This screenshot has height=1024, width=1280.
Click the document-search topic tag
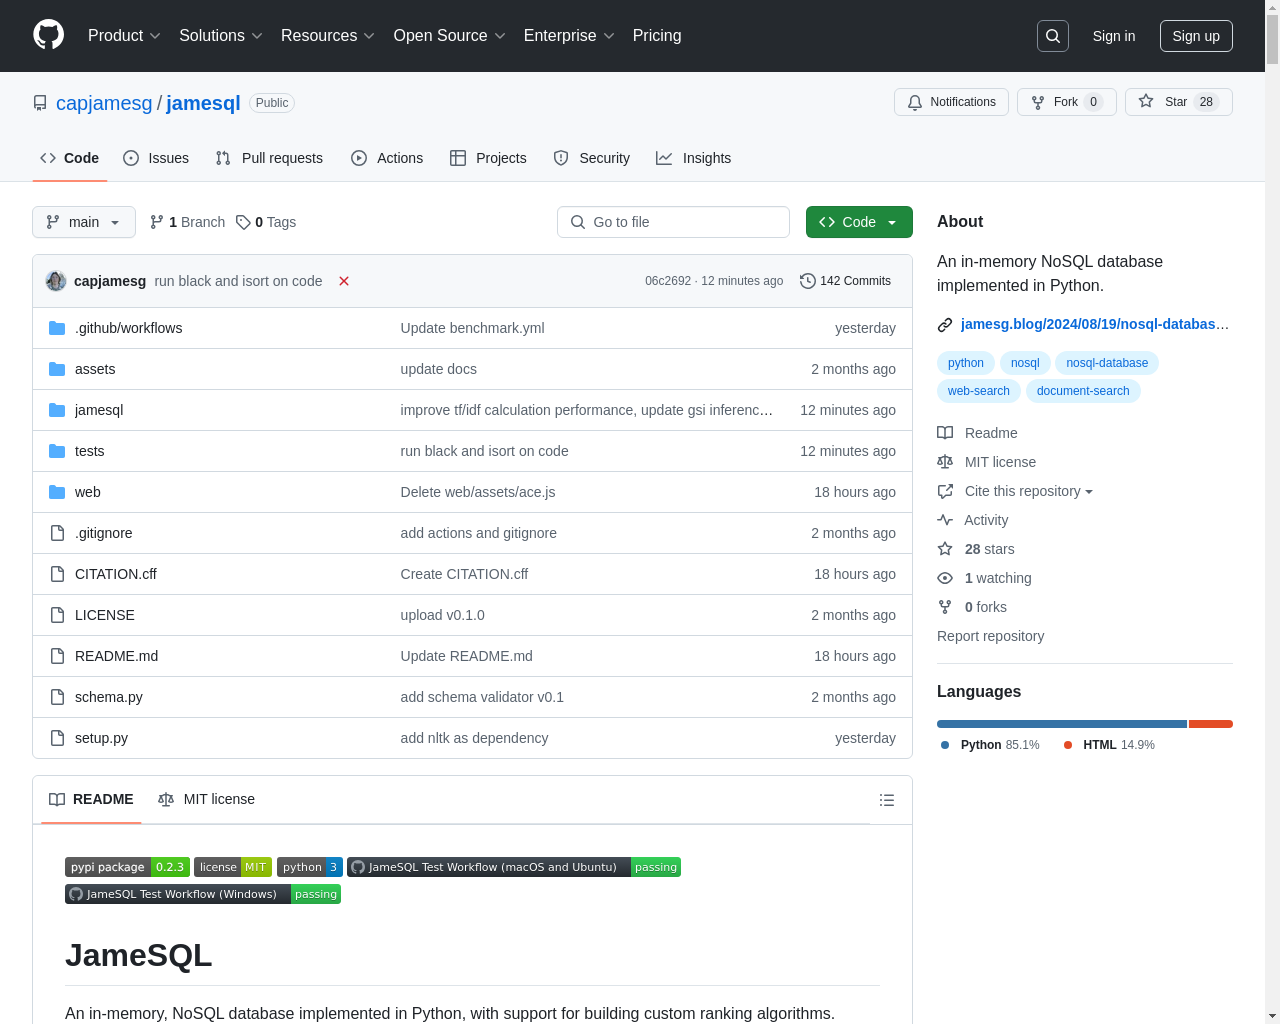1083,391
